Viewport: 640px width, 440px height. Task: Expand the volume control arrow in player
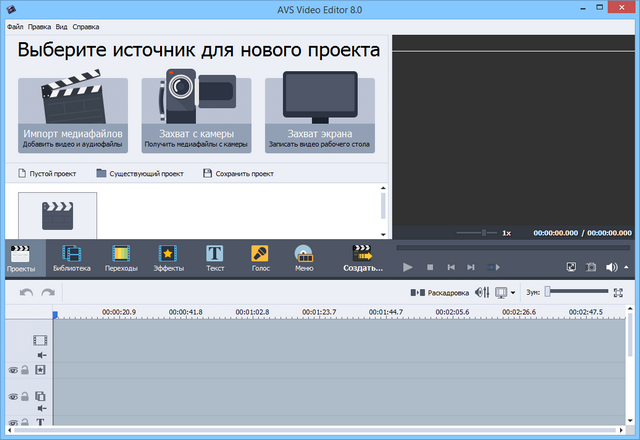(x=626, y=267)
